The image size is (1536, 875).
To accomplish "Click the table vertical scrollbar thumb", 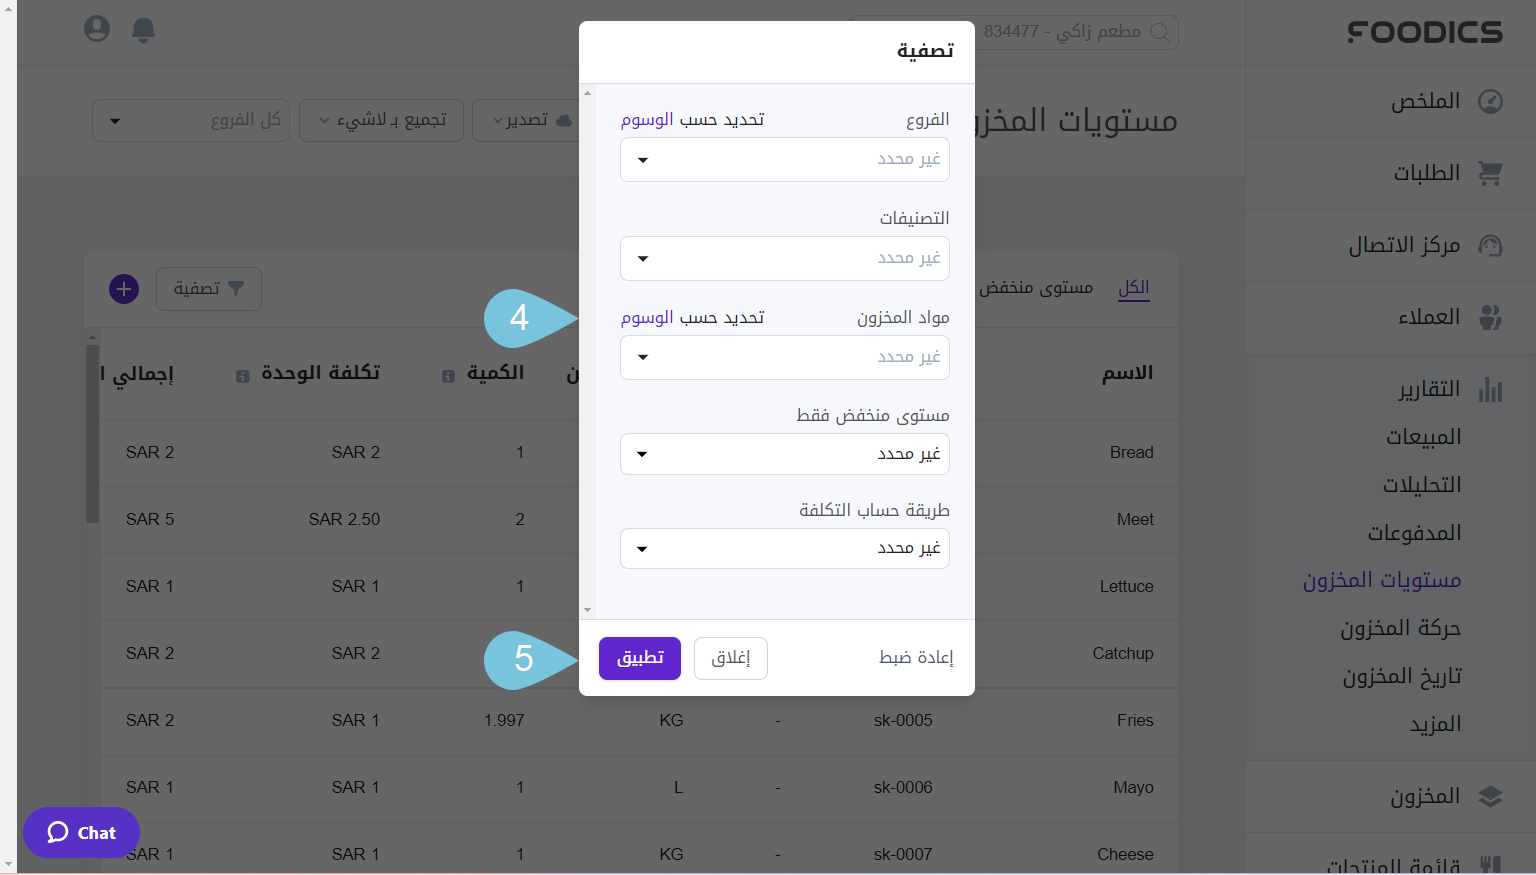I will tap(92, 434).
